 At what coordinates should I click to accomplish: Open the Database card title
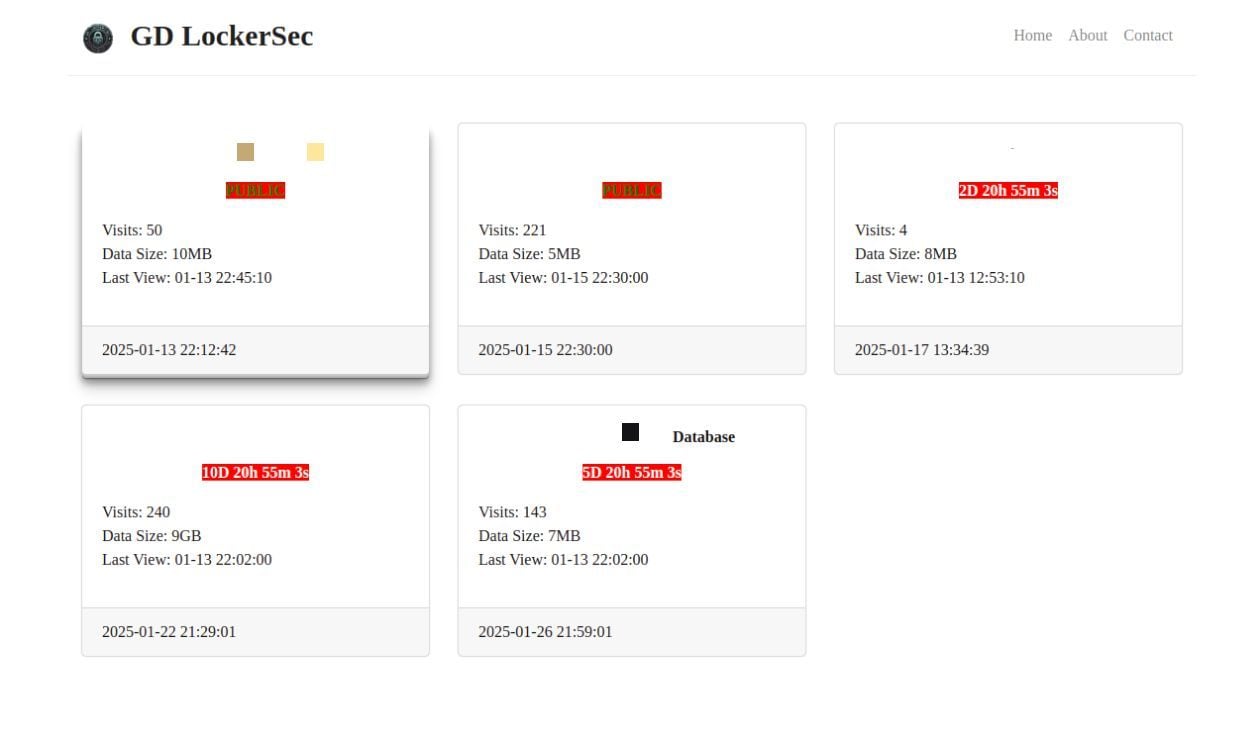point(703,437)
